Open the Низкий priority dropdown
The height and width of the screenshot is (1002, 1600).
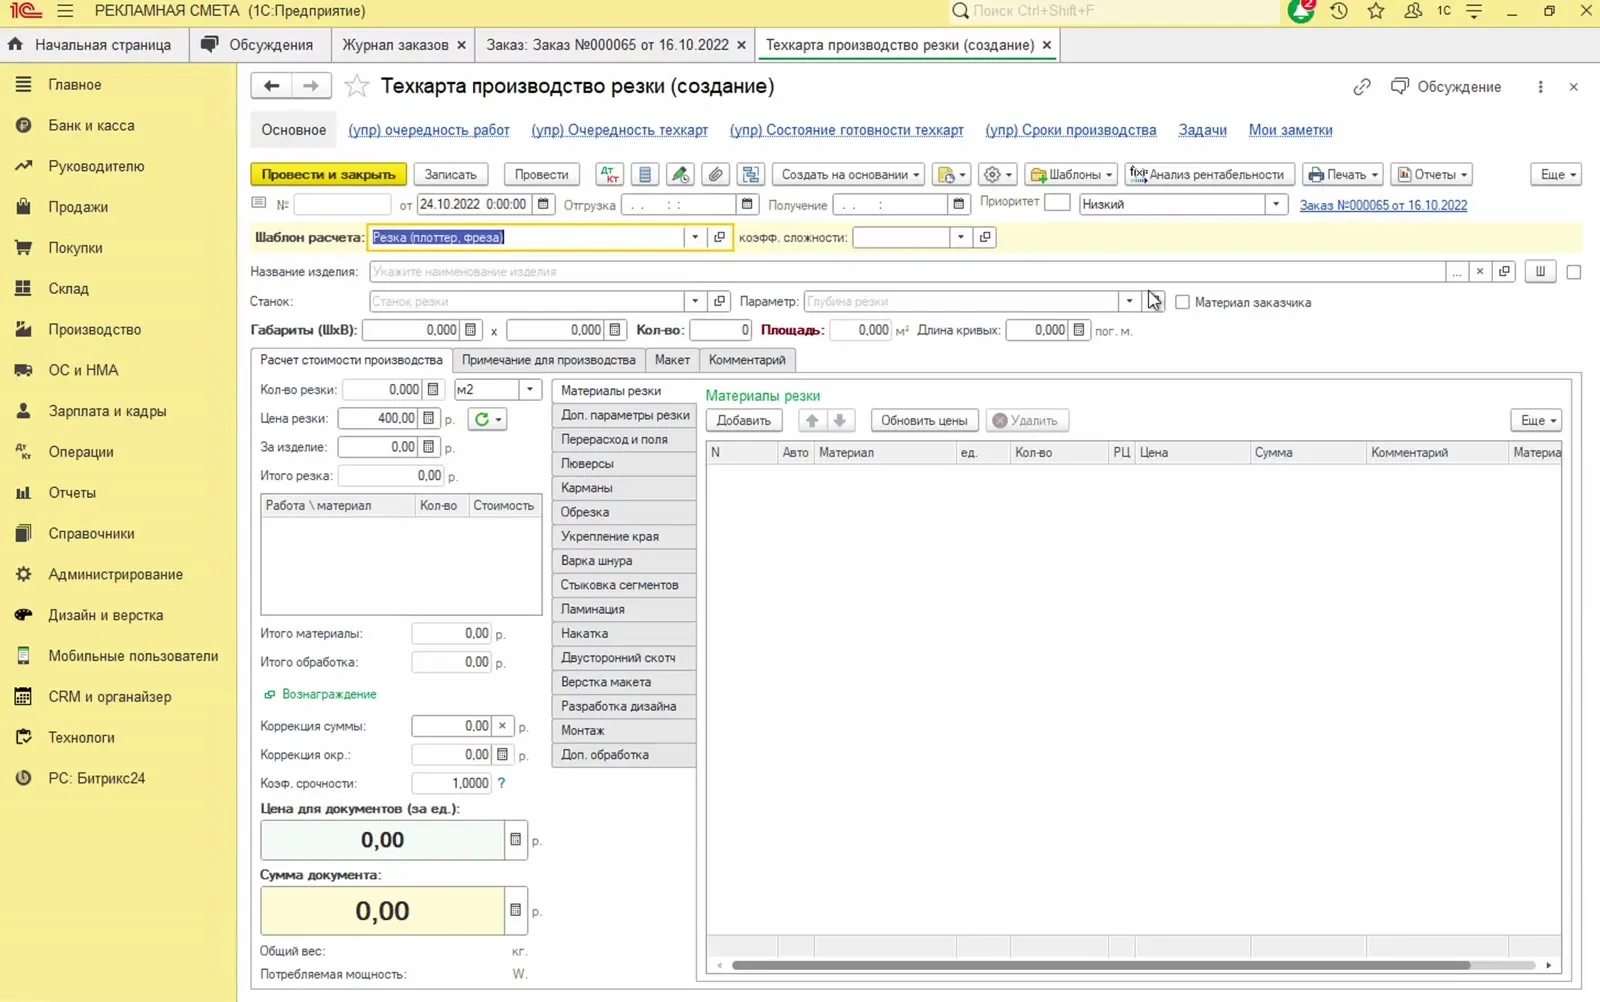(1275, 204)
